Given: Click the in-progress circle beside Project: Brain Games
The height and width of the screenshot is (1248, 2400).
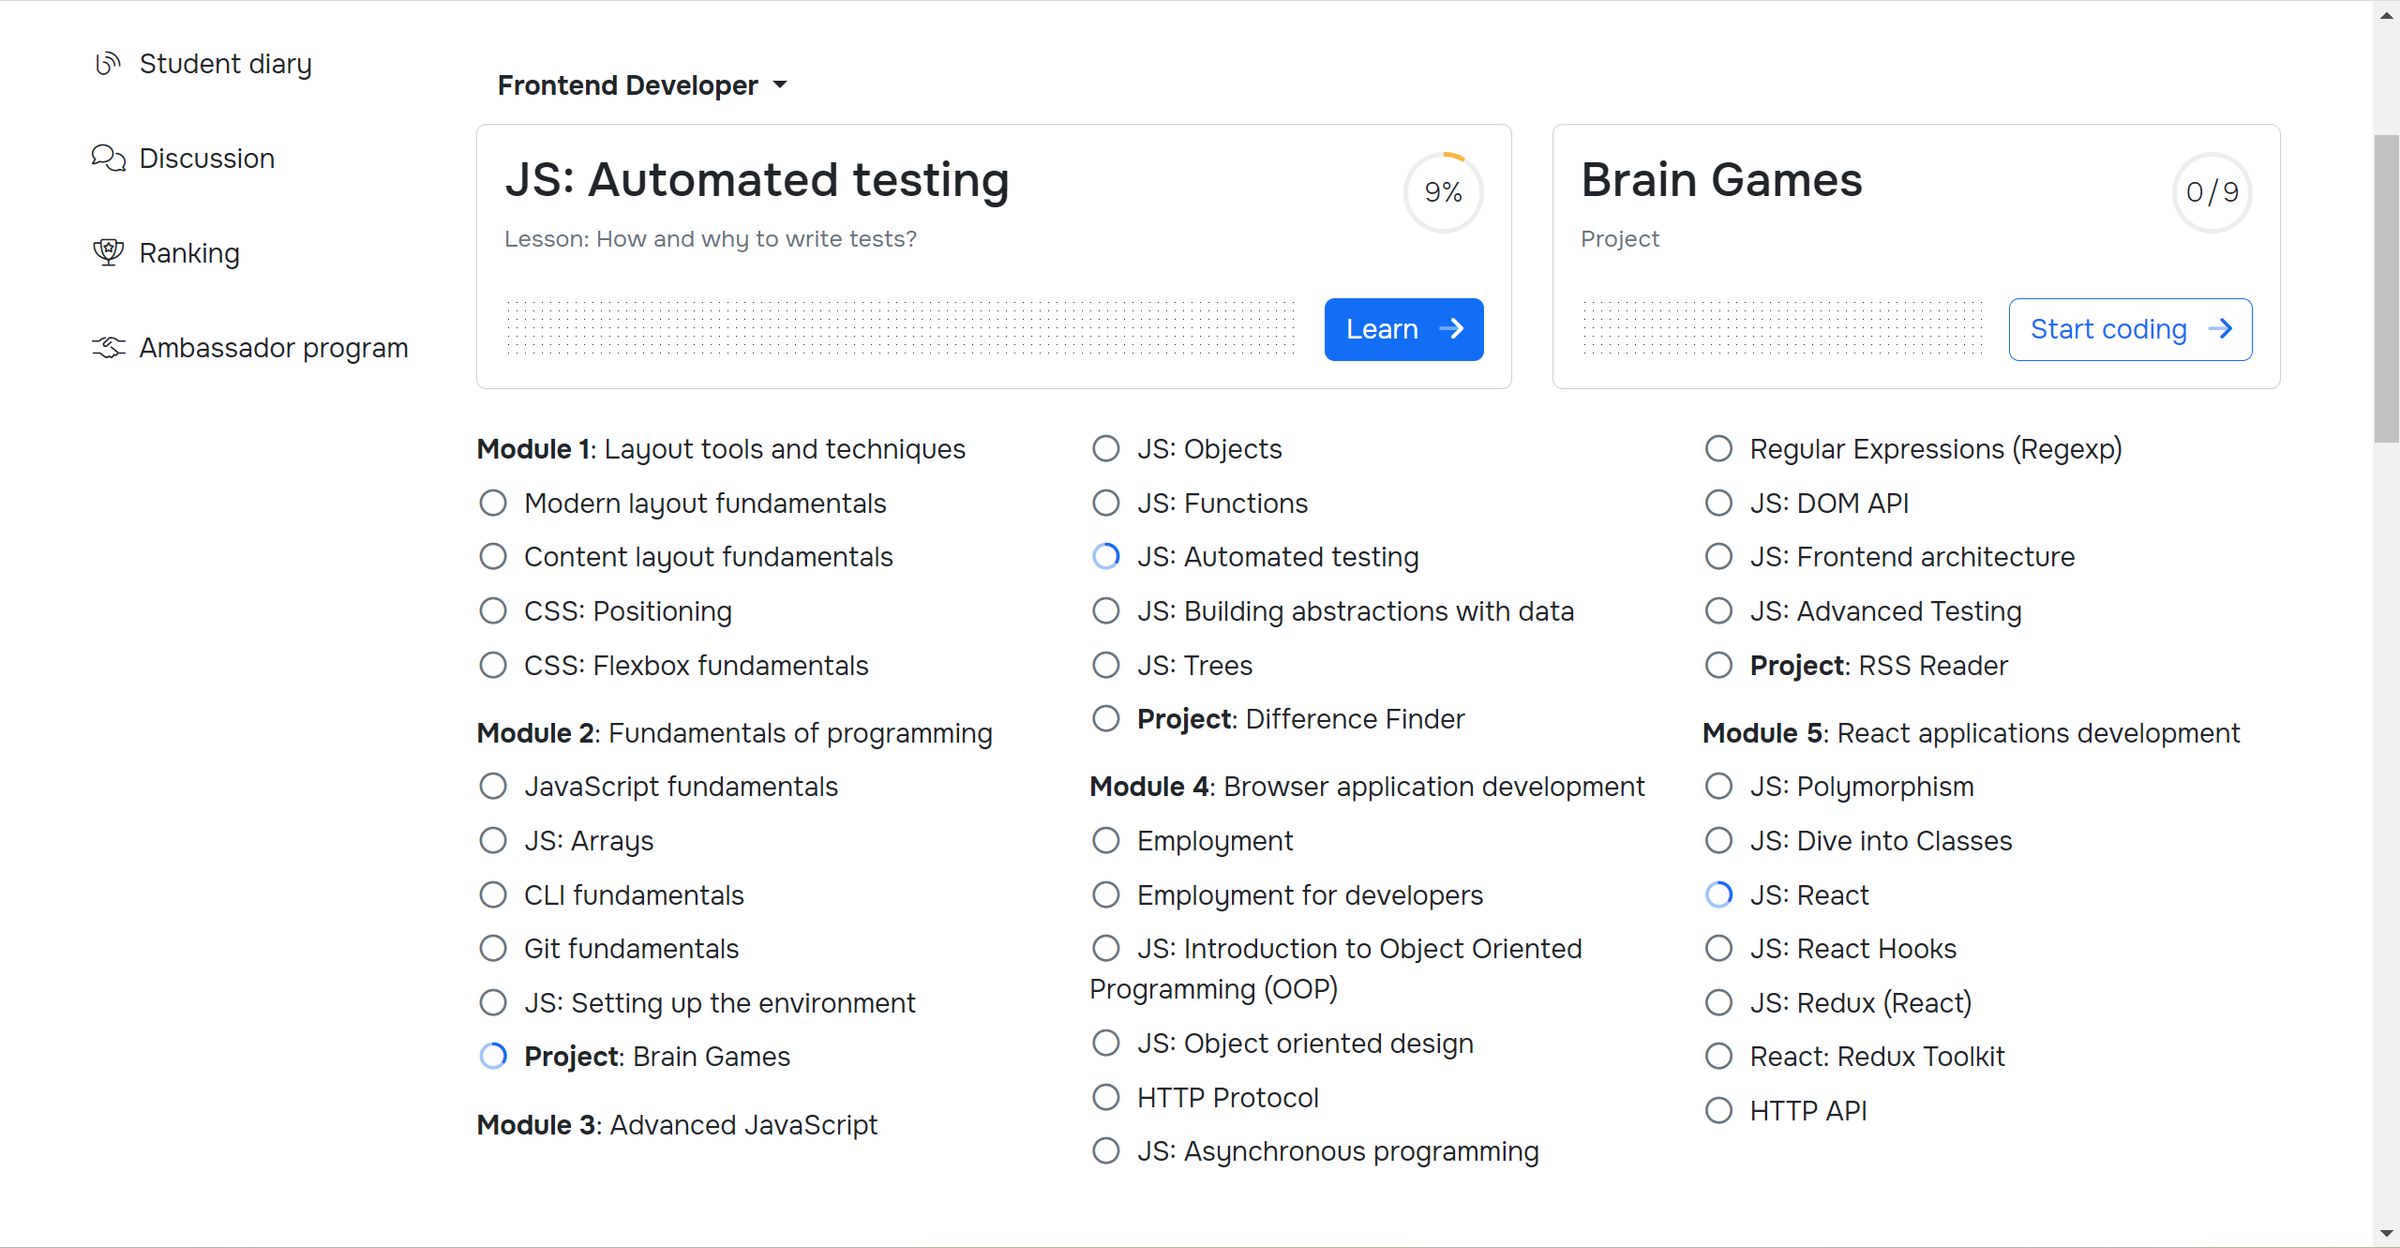Looking at the screenshot, I should point(493,1056).
